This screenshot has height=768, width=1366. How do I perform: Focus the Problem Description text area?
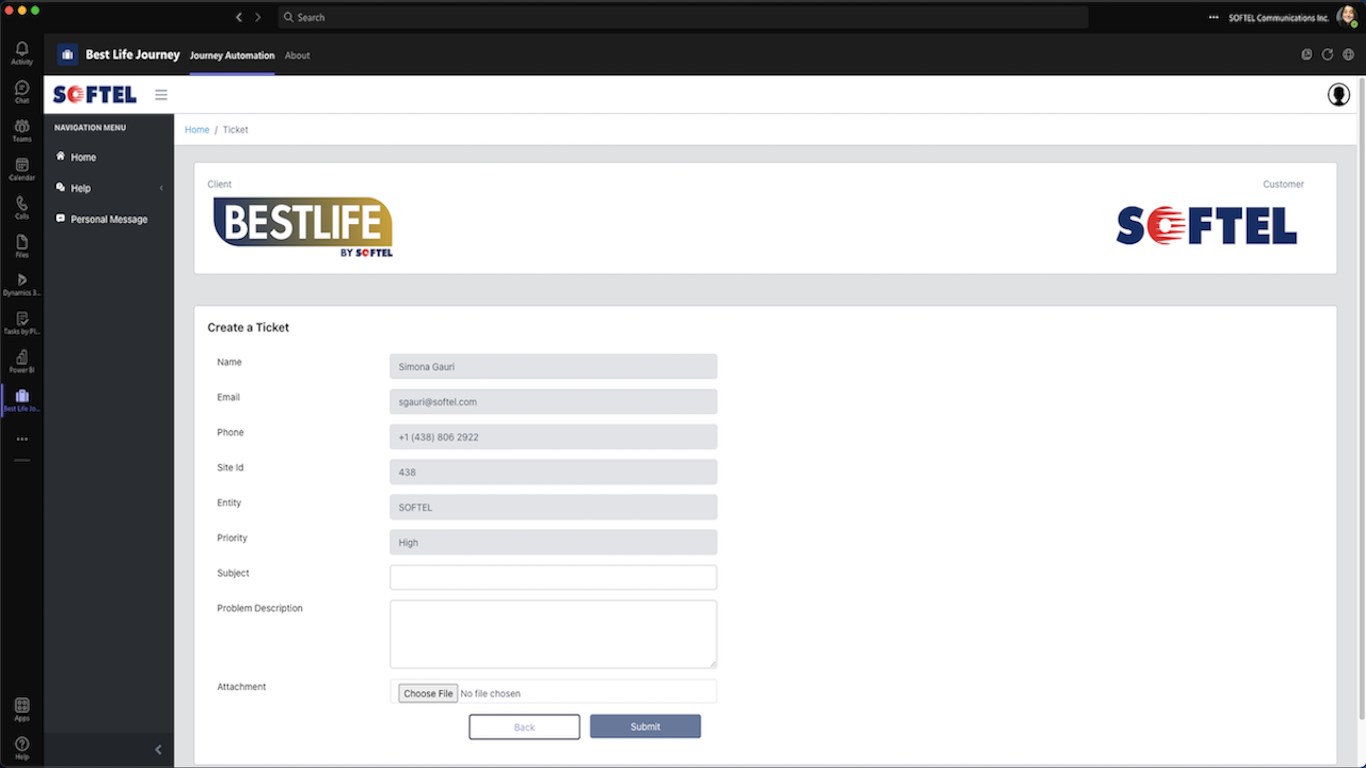[553, 634]
